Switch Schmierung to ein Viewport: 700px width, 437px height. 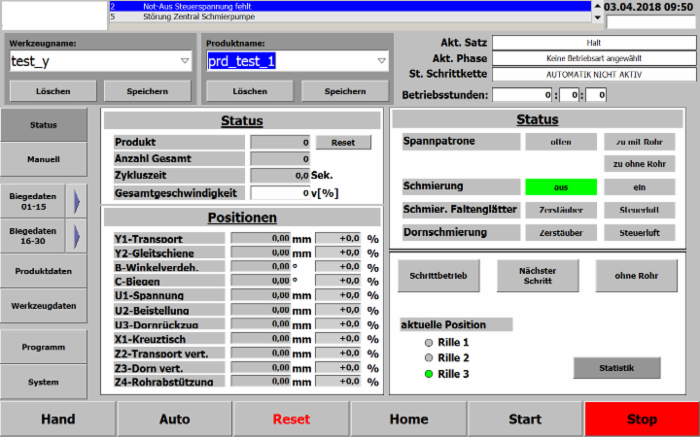(x=639, y=187)
